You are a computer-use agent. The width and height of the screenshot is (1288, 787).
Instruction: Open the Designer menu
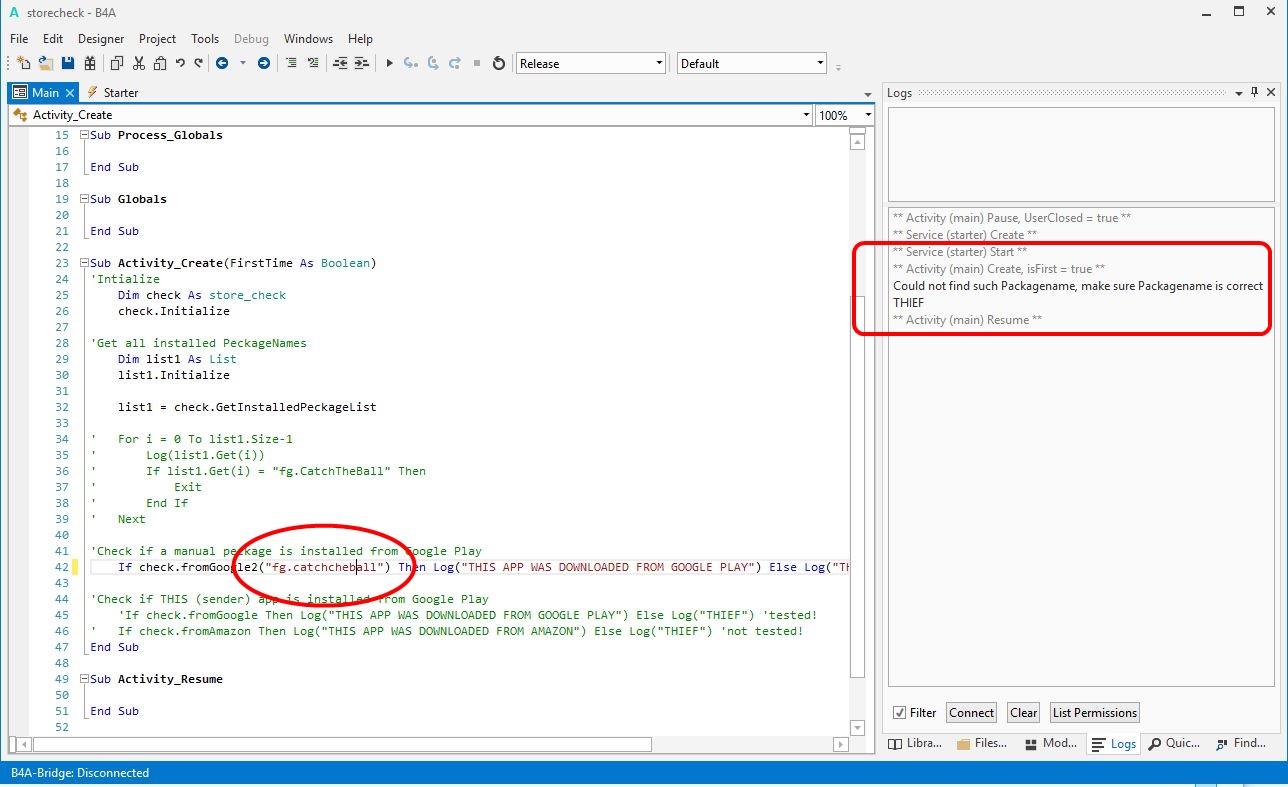pos(101,39)
